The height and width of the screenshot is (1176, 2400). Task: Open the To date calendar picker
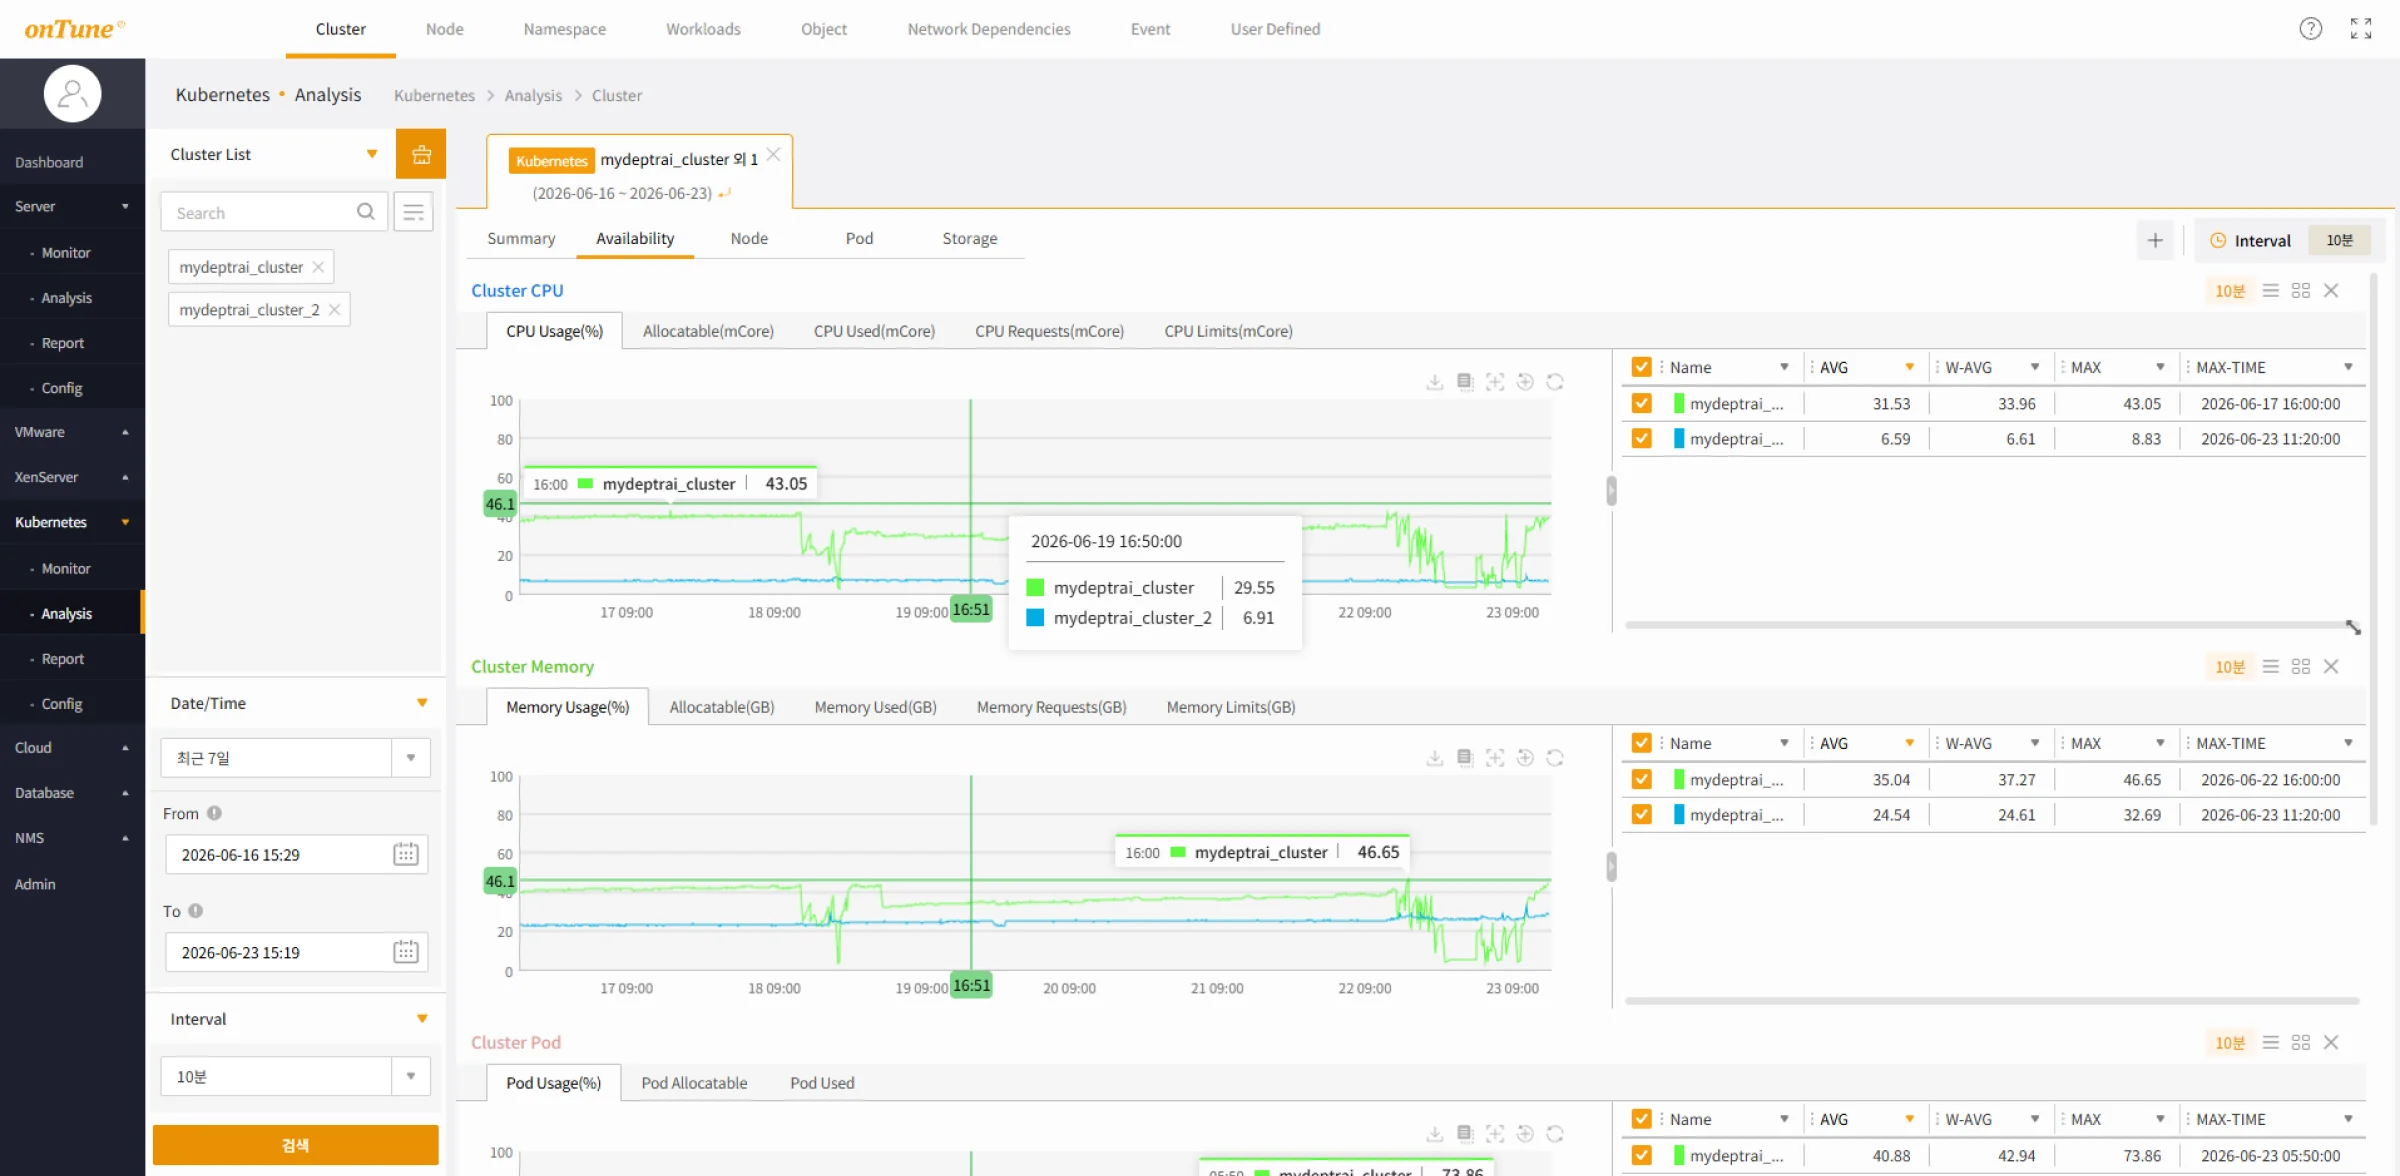click(x=406, y=952)
